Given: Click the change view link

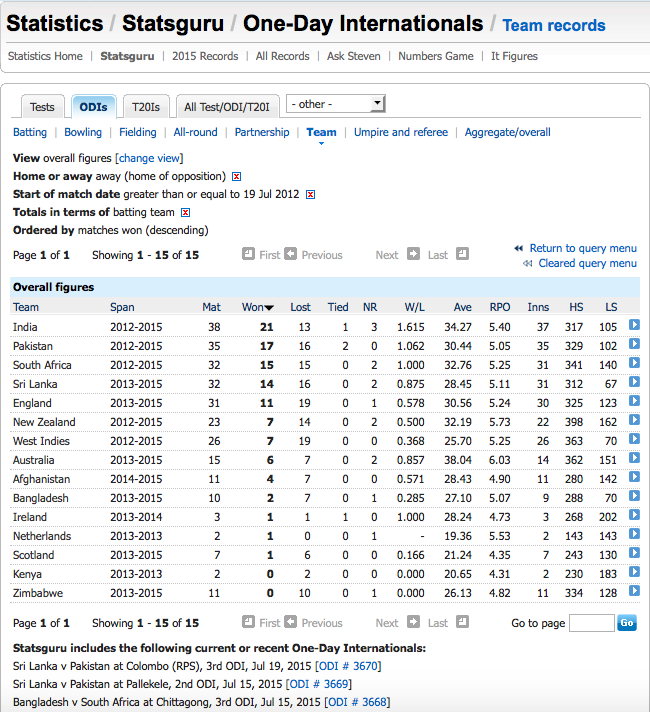Looking at the screenshot, I should click(x=149, y=158).
